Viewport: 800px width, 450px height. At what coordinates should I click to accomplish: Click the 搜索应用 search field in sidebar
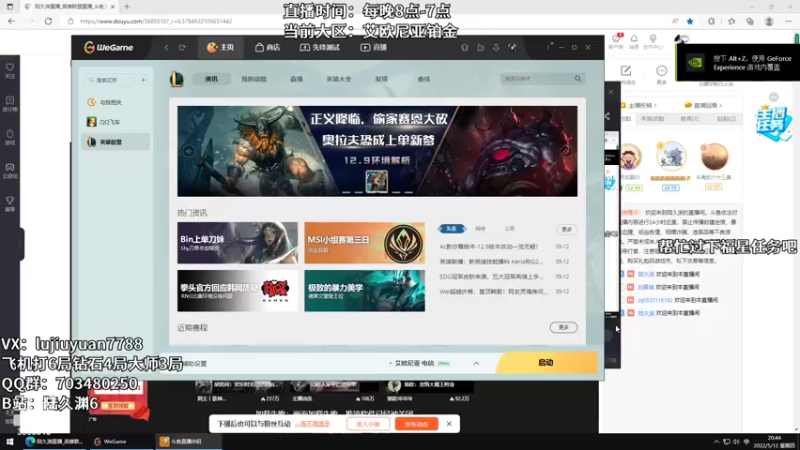point(110,80)
